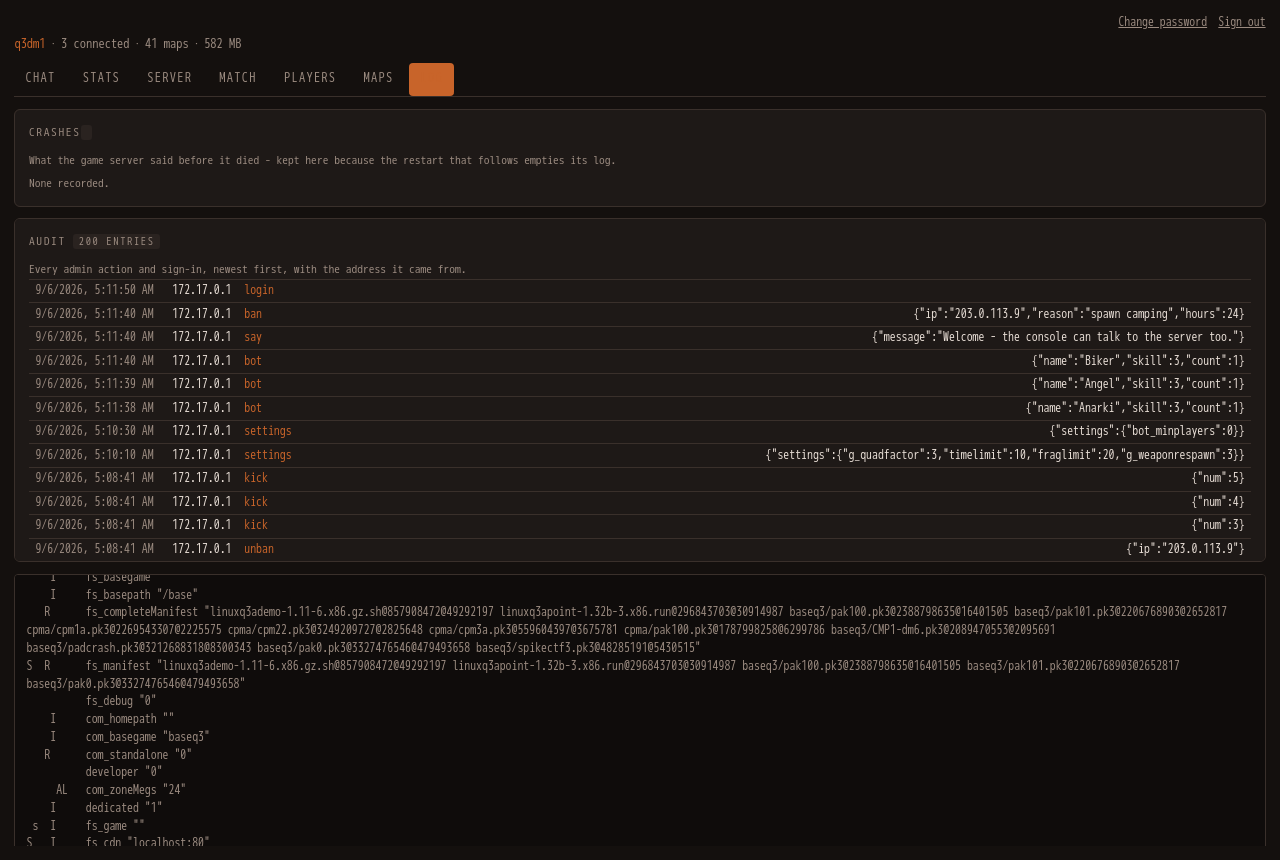The image size is (1280, 860).
Task: Click the q3dm1 map name in header
Action: pos(30,44)
